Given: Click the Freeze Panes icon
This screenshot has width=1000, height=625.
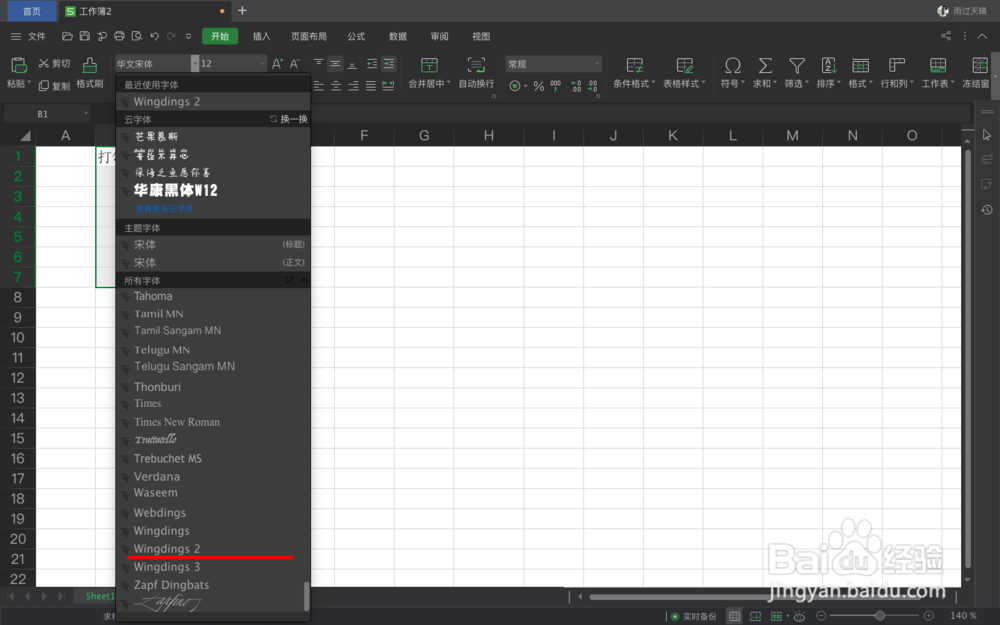Looking at the screenshot, I should coord(980,65).
